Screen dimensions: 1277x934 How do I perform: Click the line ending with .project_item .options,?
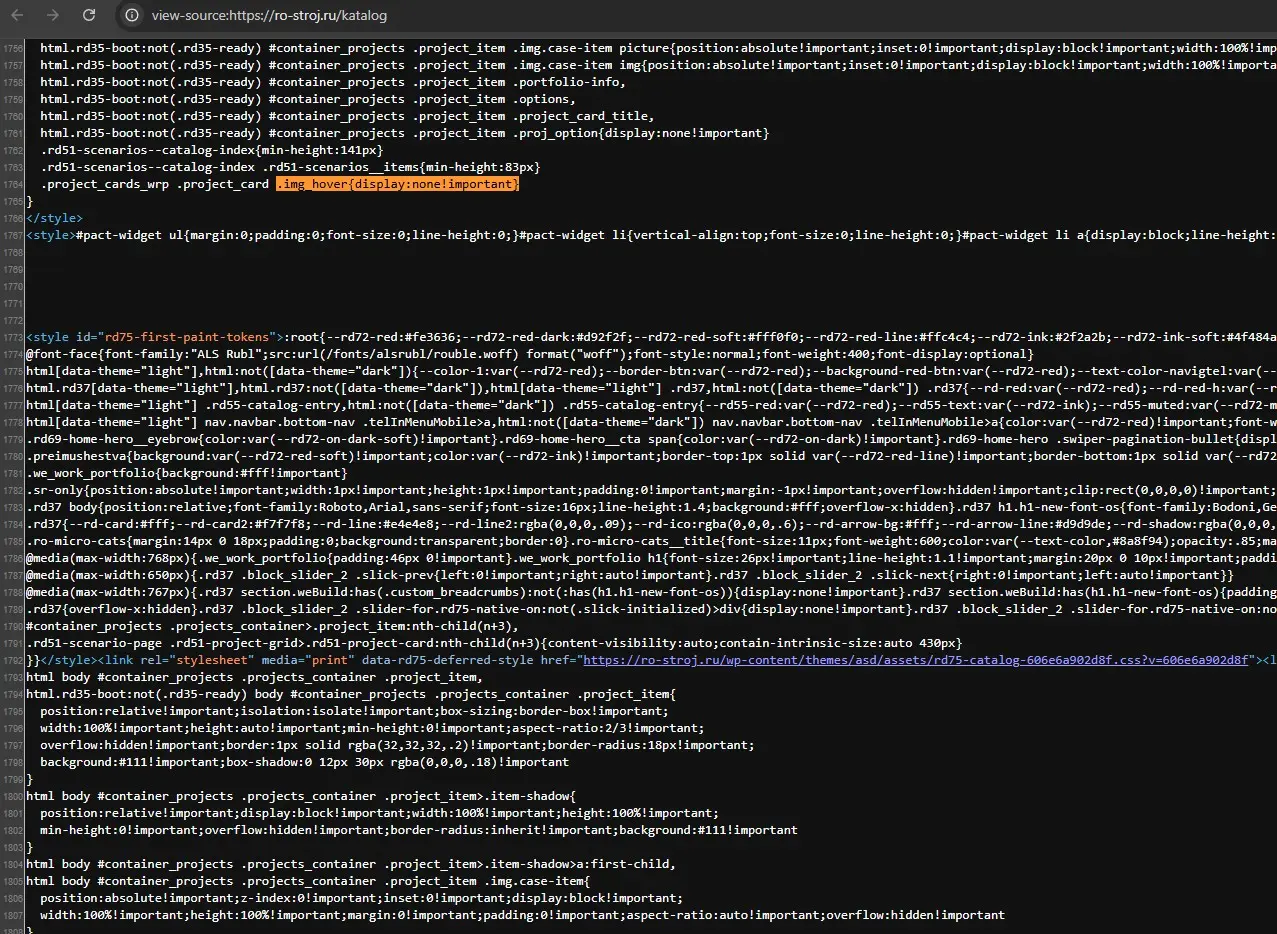tap(308, 99)
